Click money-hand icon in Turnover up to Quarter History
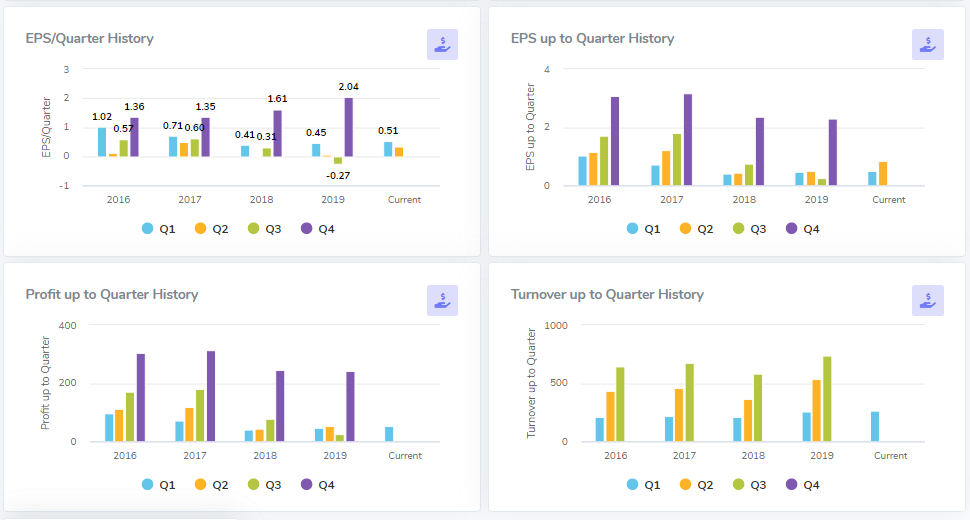Screen dimensions: 970x520 click(x=927, y=300)
